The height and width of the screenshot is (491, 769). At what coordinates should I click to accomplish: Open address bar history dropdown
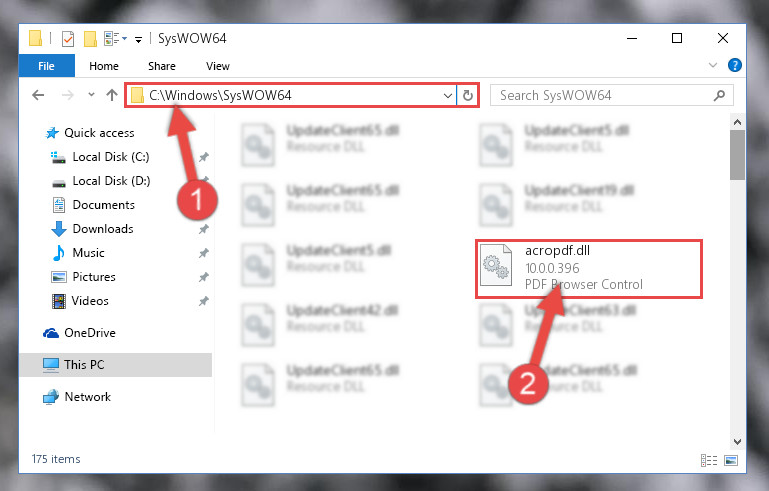pos(447,96)
